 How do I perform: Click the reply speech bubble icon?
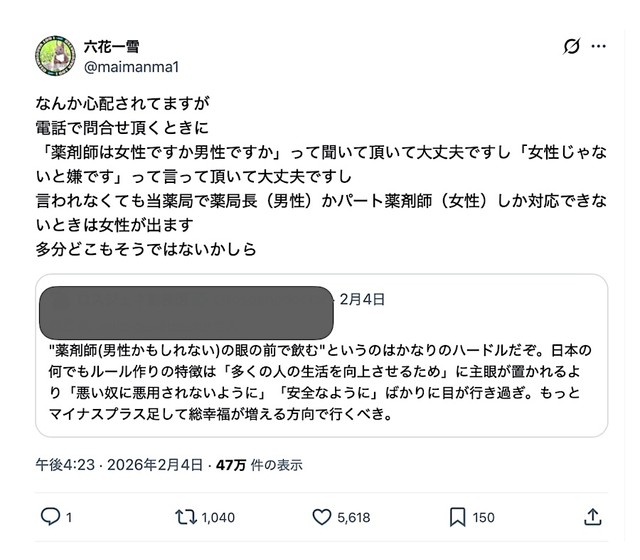[51, 517]
